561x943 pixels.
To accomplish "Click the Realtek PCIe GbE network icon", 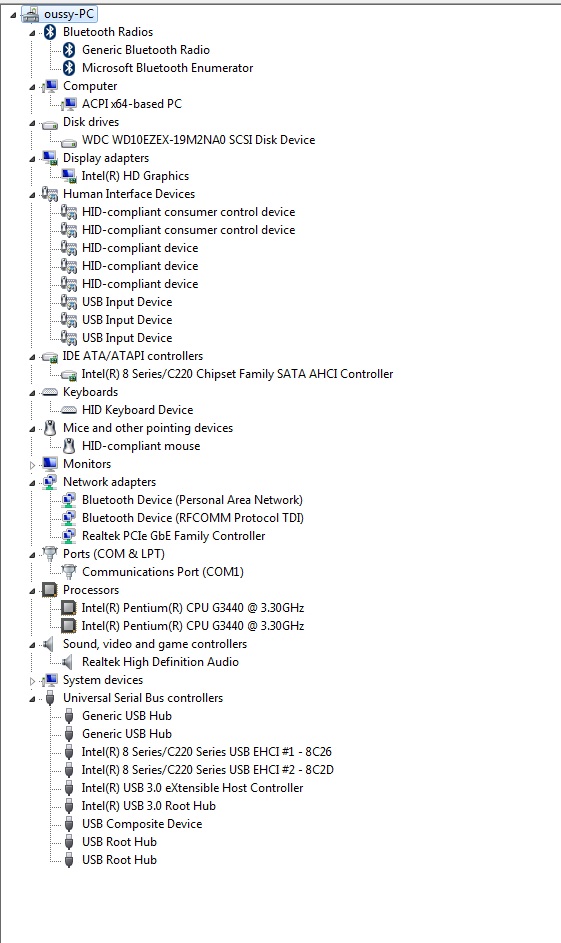I will [x=69, y=536].
